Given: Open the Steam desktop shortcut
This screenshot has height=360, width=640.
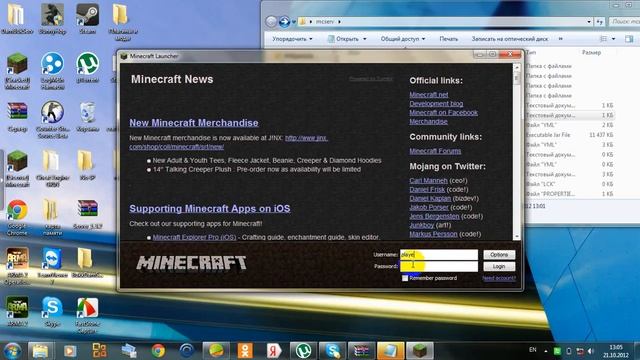Looking at the screenshot, I should coord(87,18).
